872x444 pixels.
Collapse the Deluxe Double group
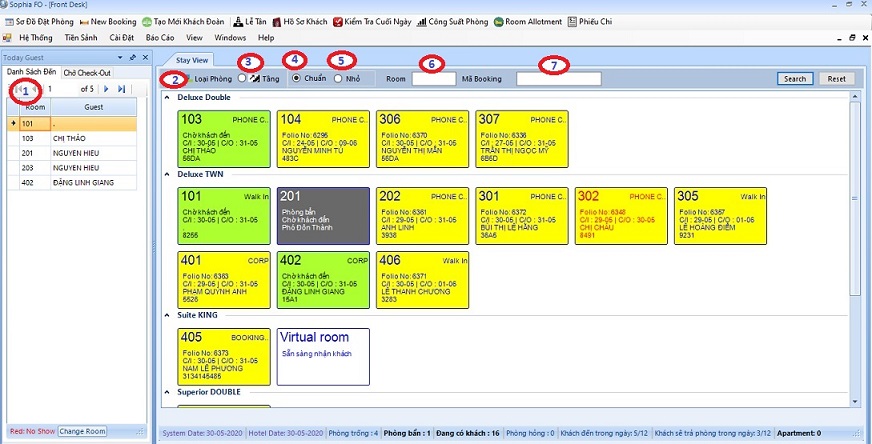(x=167, y=97)
